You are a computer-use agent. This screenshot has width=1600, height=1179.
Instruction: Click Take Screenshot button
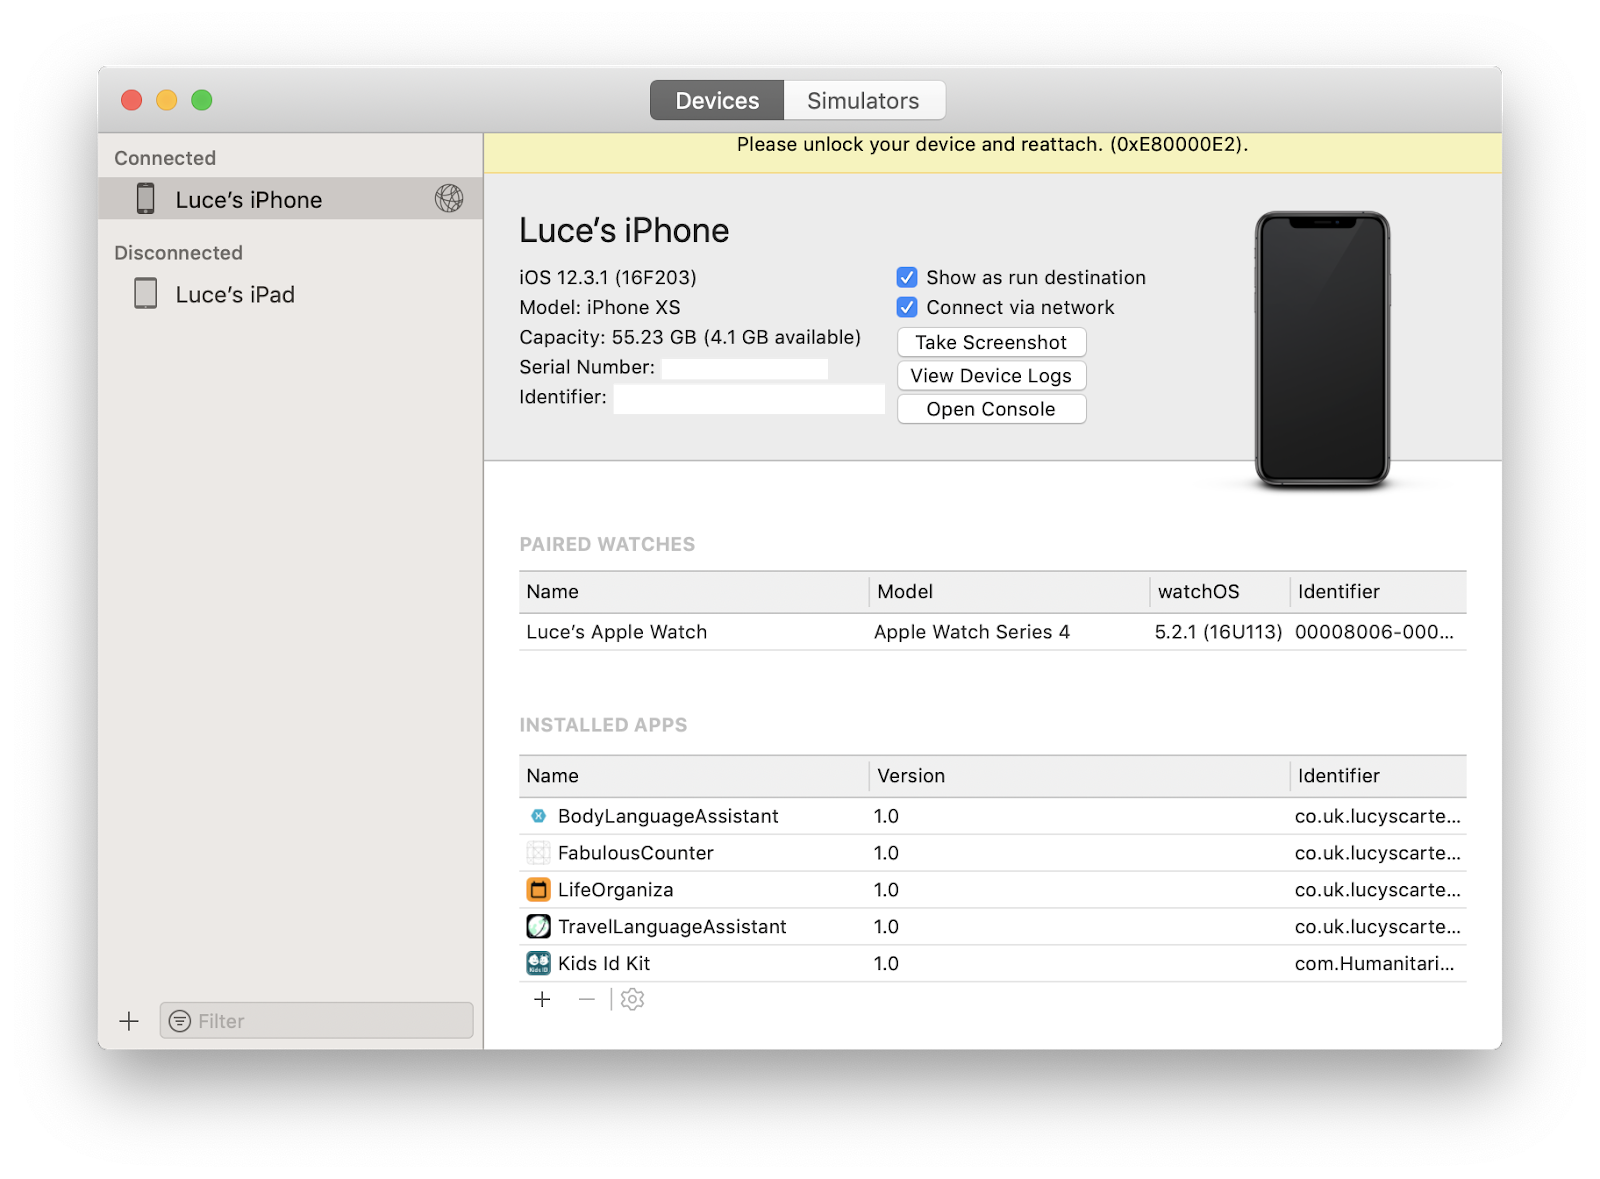991,342
